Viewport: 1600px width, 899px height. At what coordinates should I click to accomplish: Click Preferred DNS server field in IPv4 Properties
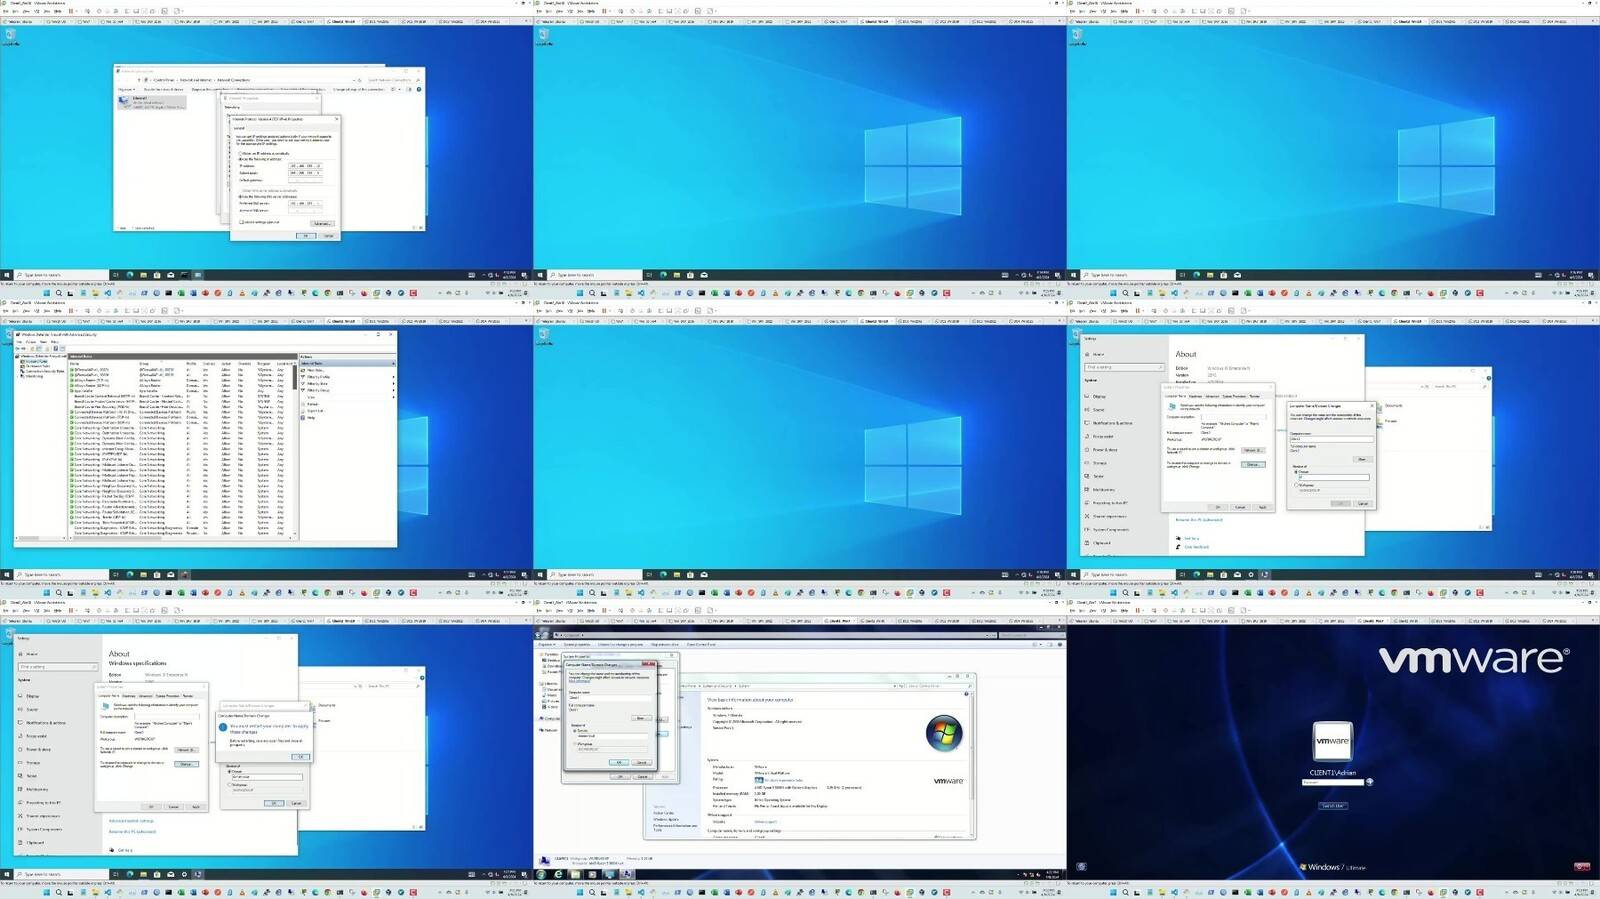point(304,203)
